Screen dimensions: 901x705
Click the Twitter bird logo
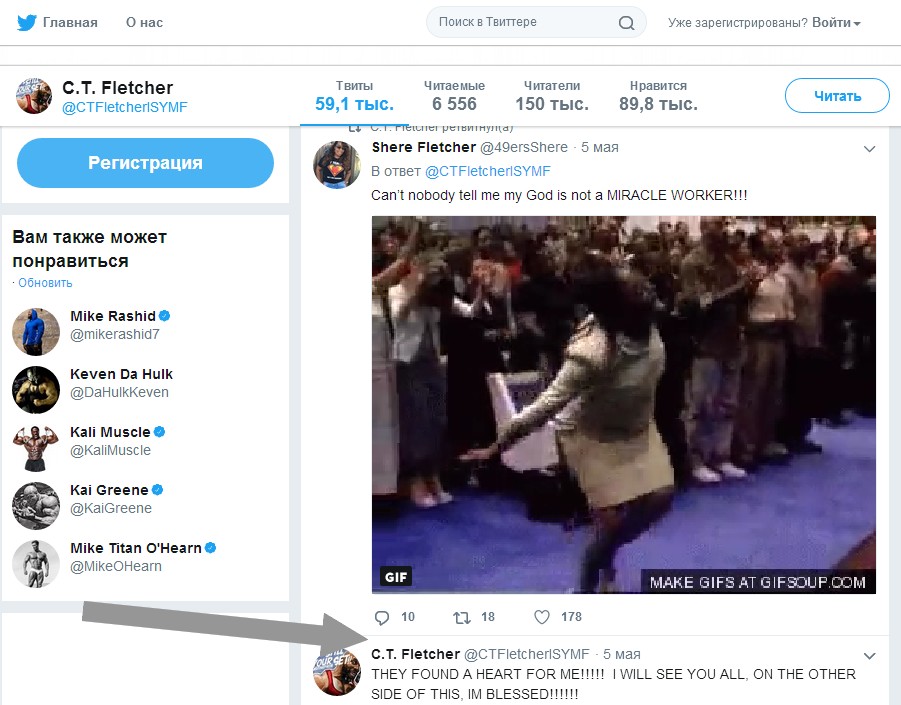(x=26, y=22)
